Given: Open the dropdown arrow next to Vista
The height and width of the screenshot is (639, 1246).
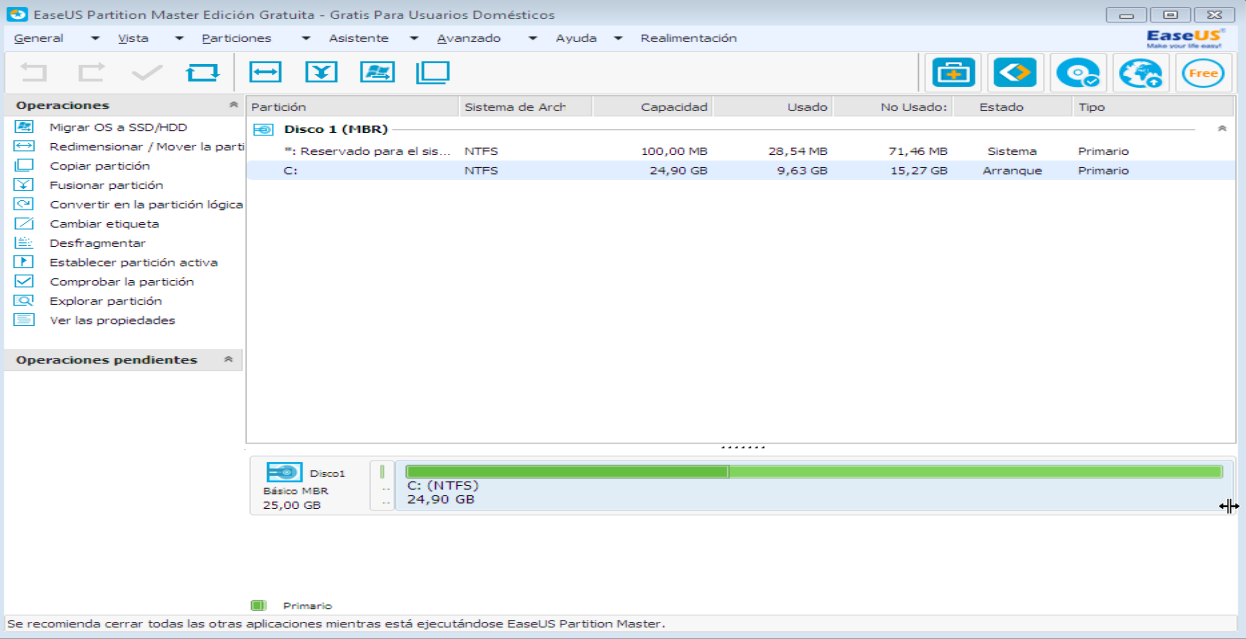Looking at the screenshot, I should click(179, 38).
